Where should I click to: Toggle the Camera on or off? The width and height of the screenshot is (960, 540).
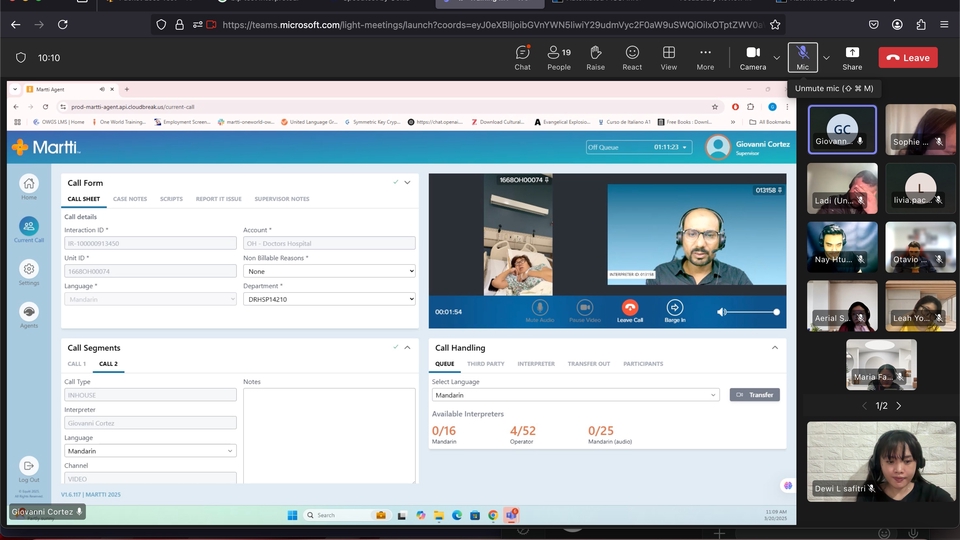click(753, 57)
